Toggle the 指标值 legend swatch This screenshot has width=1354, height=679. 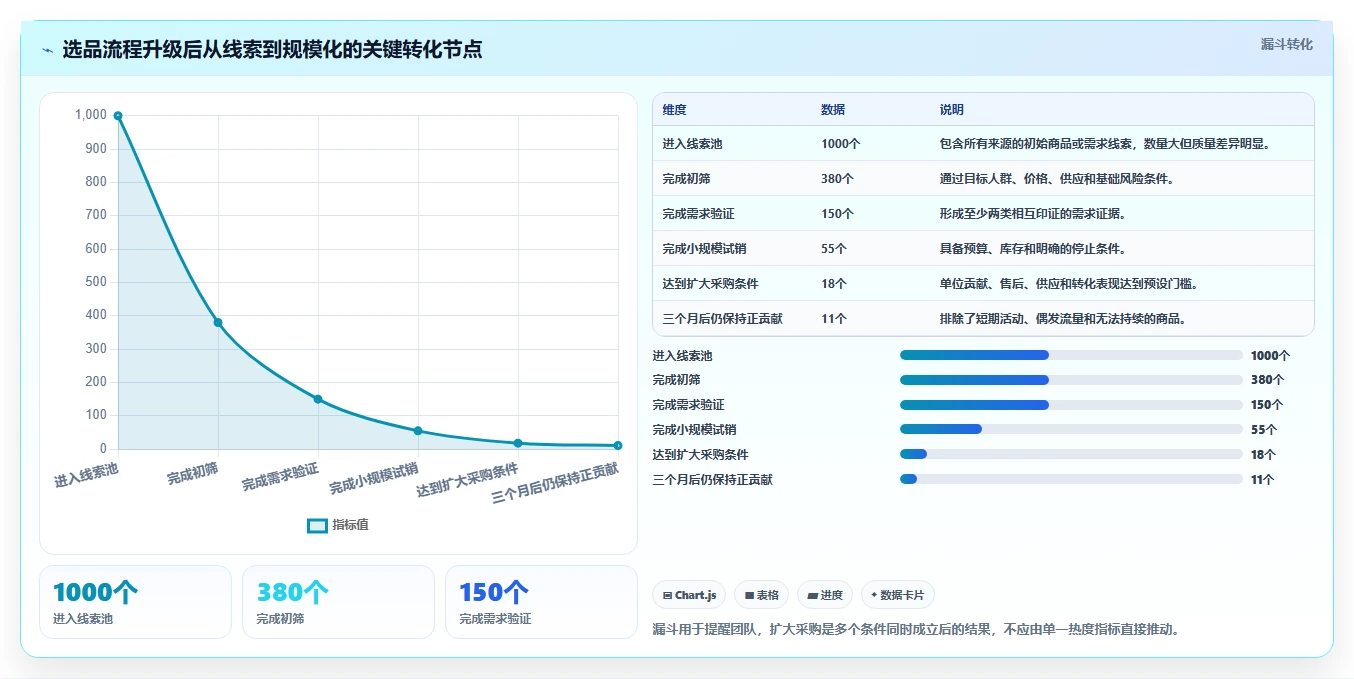[x=317, y=525]
